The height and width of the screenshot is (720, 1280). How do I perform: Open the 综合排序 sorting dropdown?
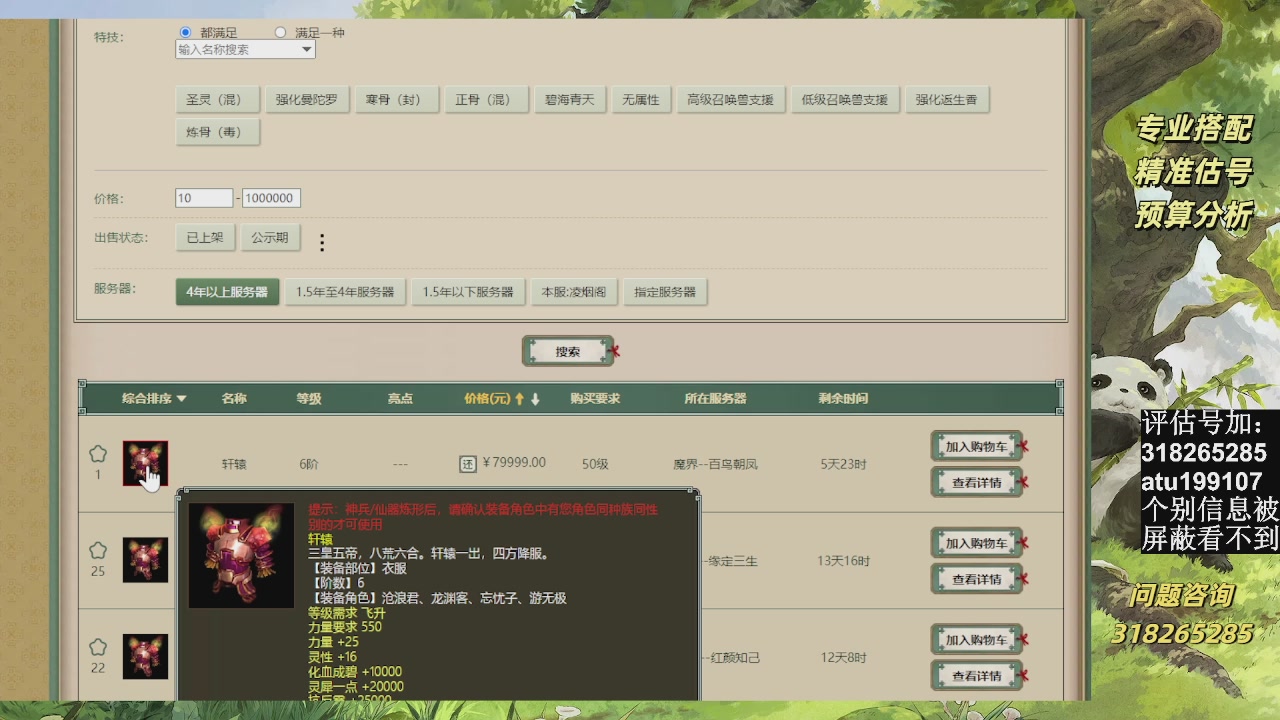pyautogui.click(x=152, y=397)
